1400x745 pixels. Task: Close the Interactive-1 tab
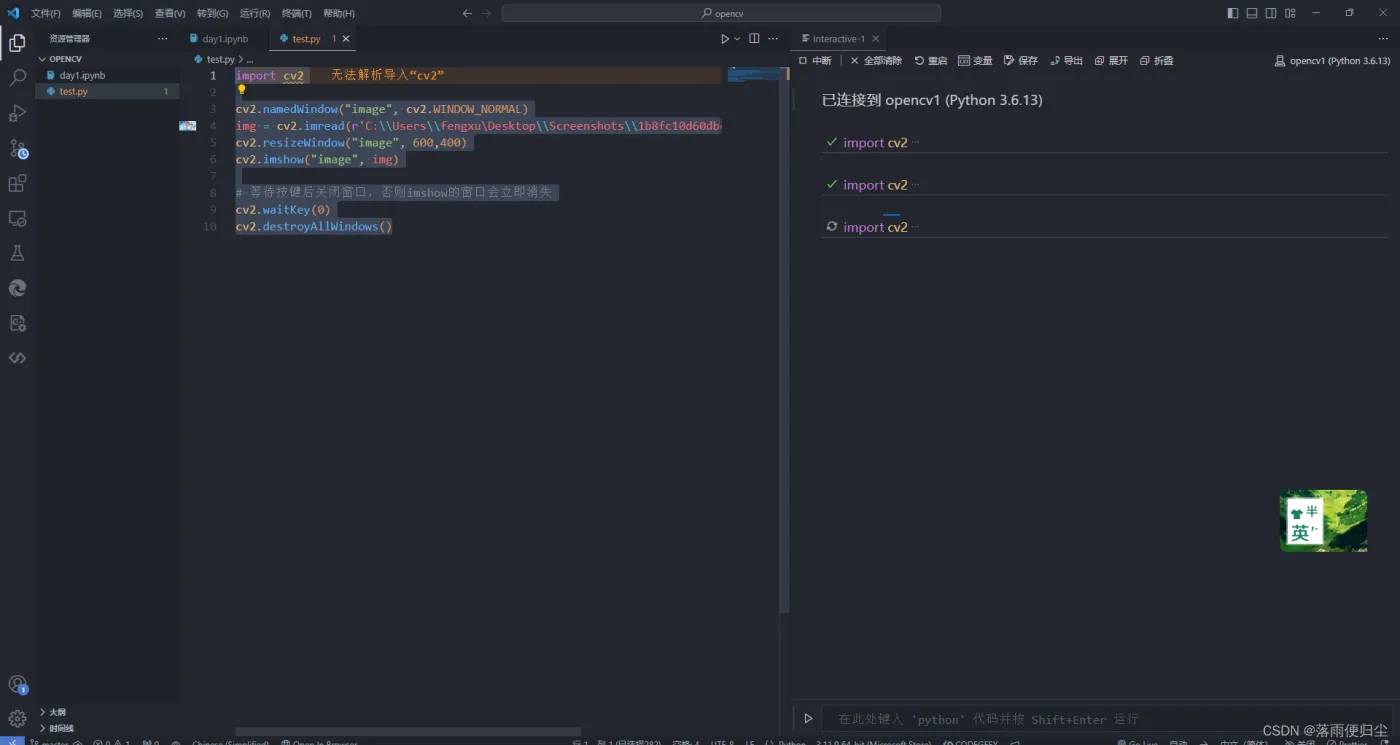pos(875,39)
